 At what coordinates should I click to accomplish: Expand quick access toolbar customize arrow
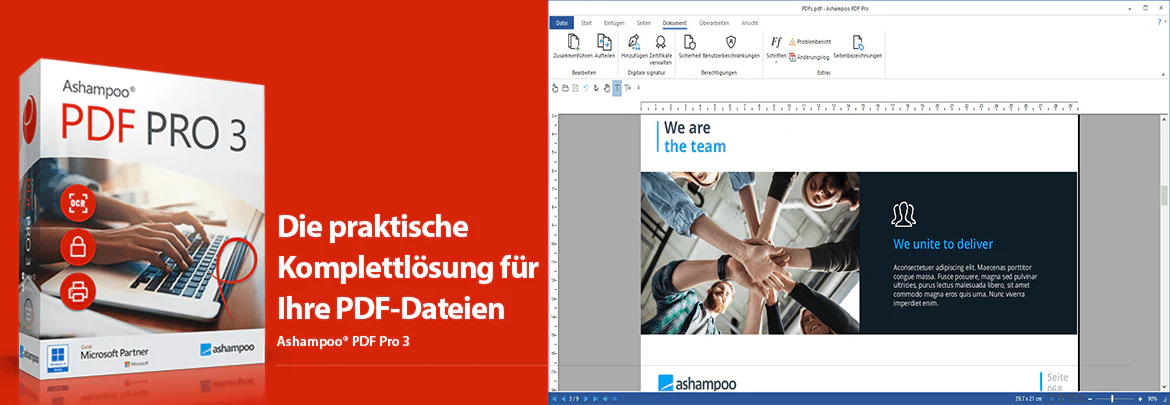coord(638,88)
